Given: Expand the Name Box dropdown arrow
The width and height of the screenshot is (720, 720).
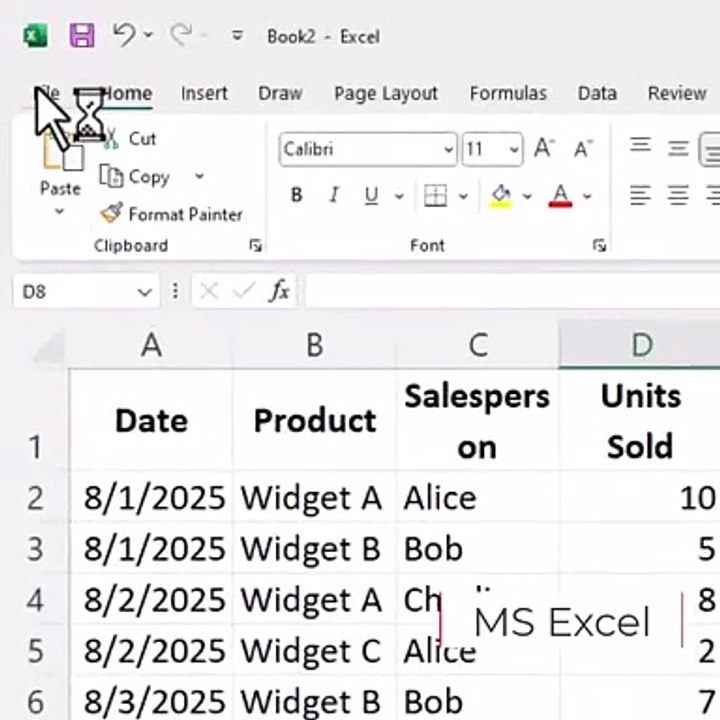Looking at the screenshot, I should (x=145, y=292).
